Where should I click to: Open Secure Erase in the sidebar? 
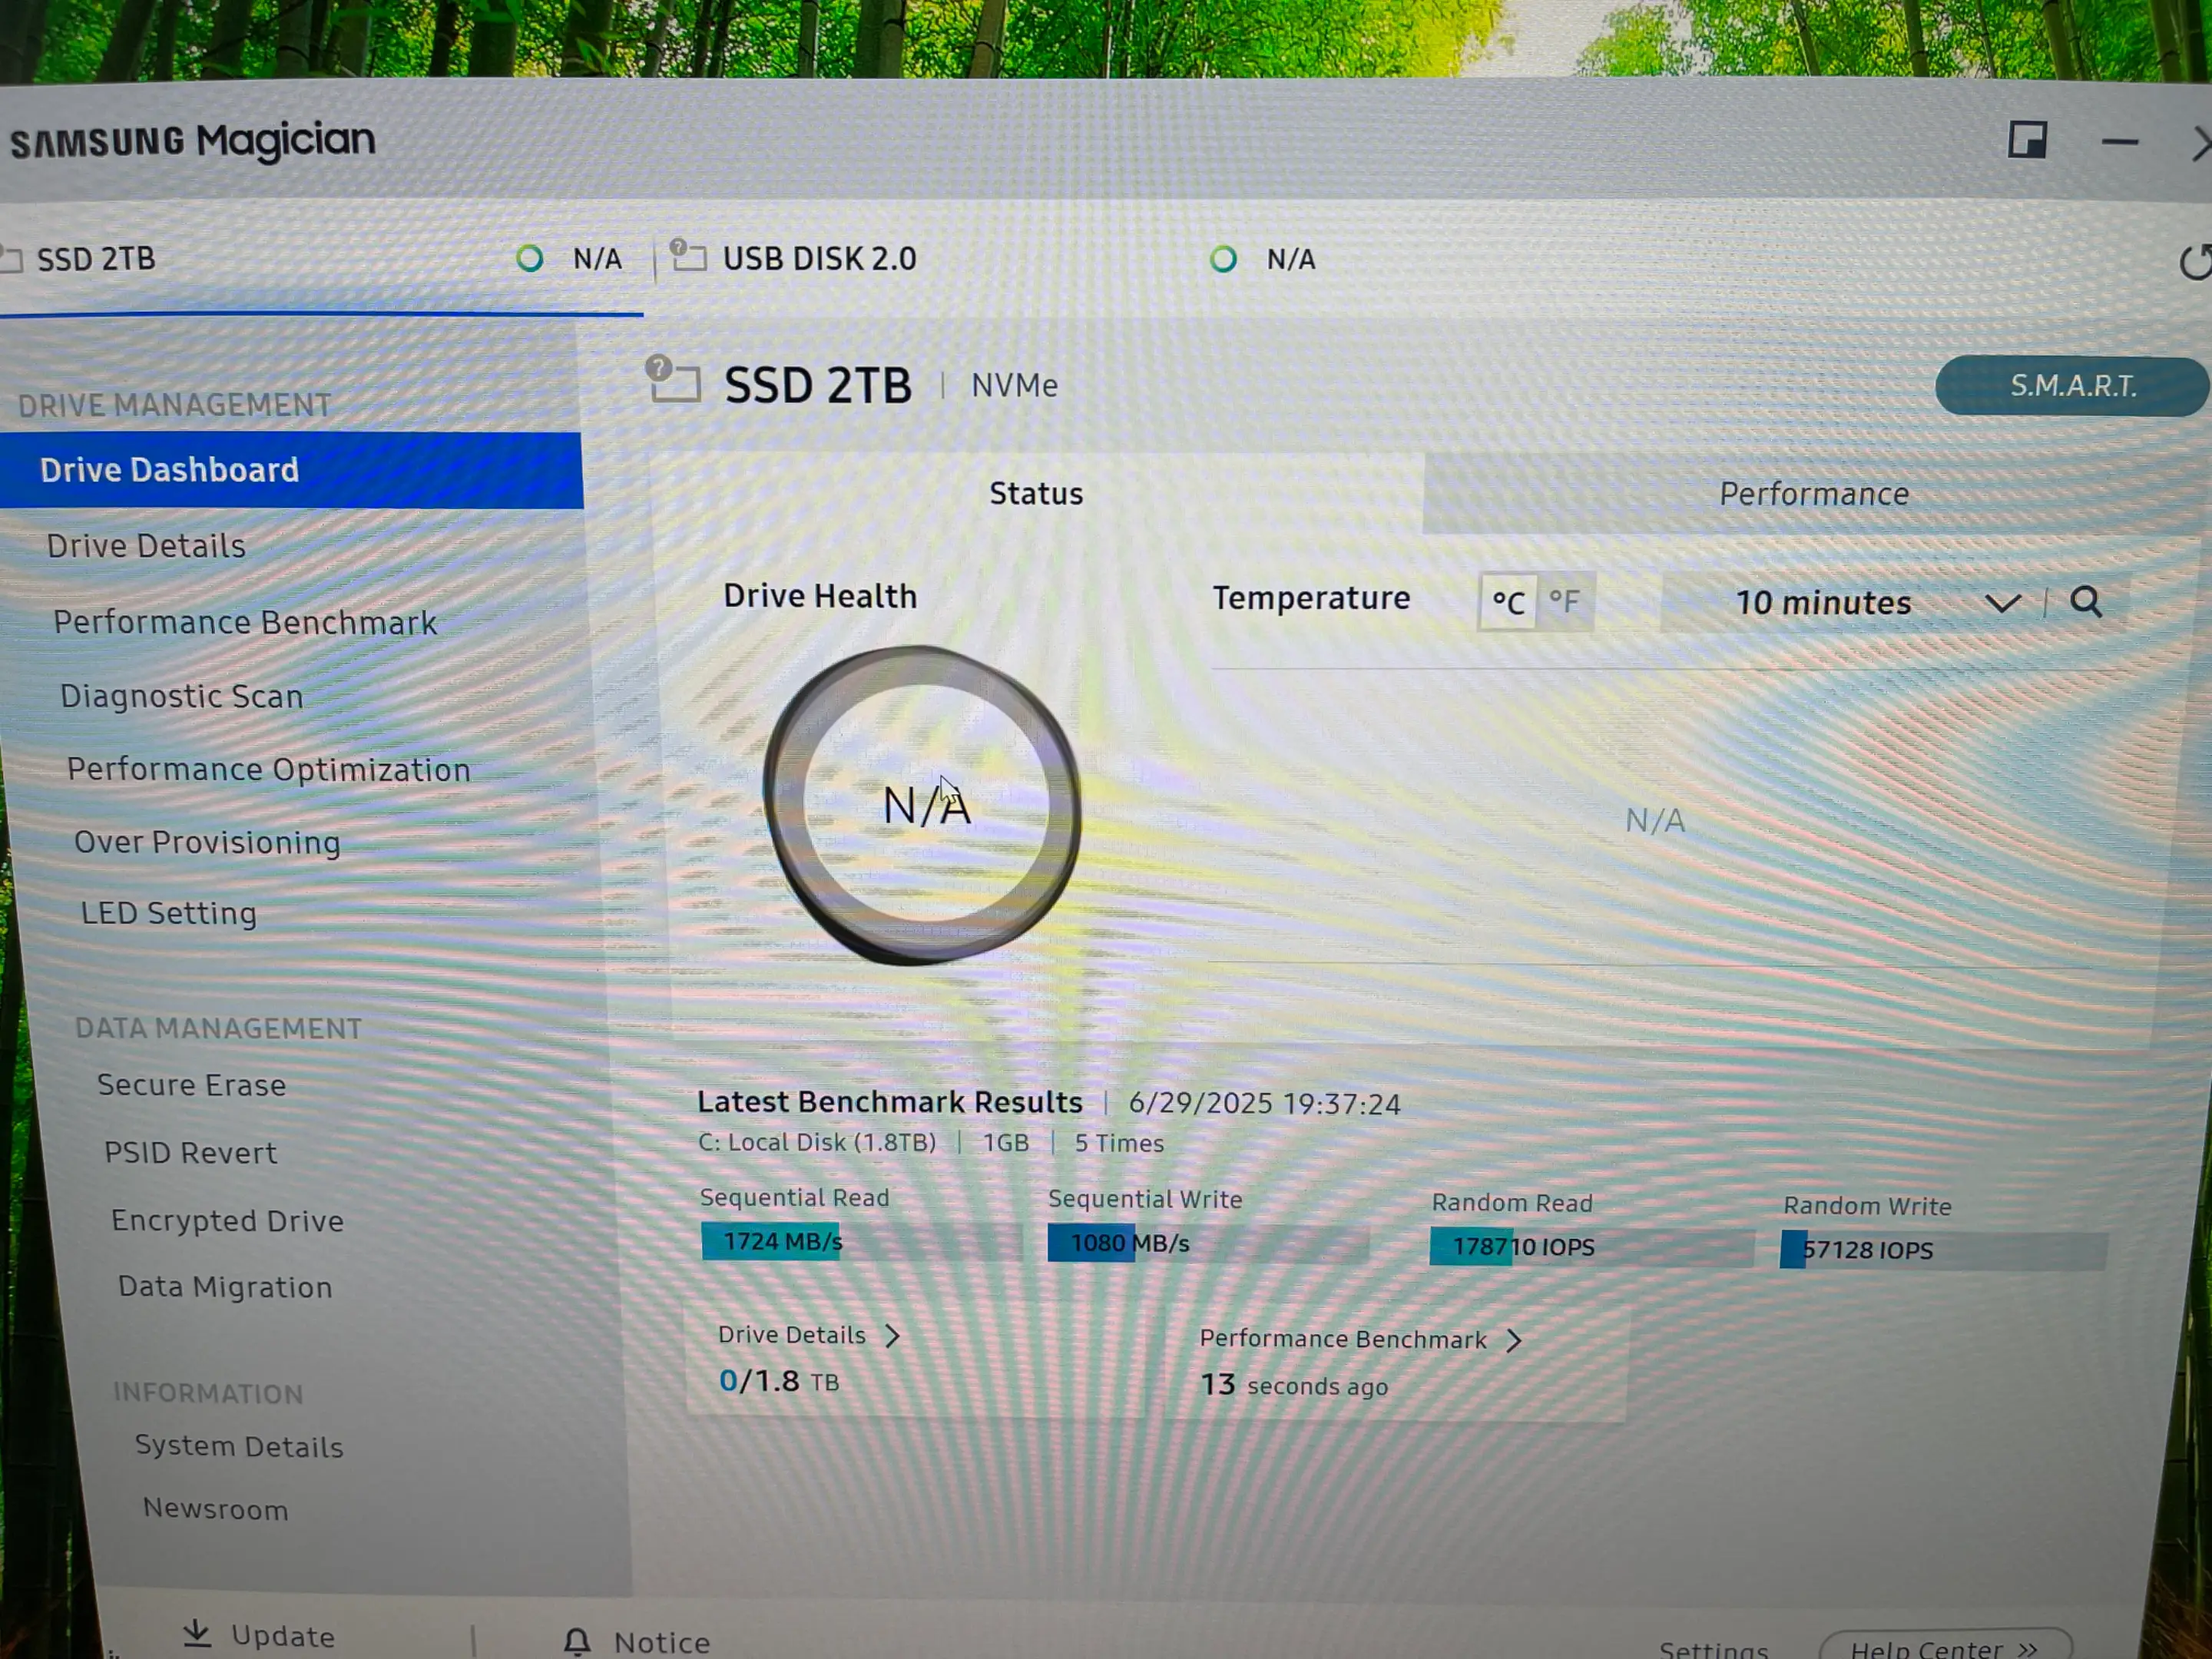click(x=191, y=1085)
